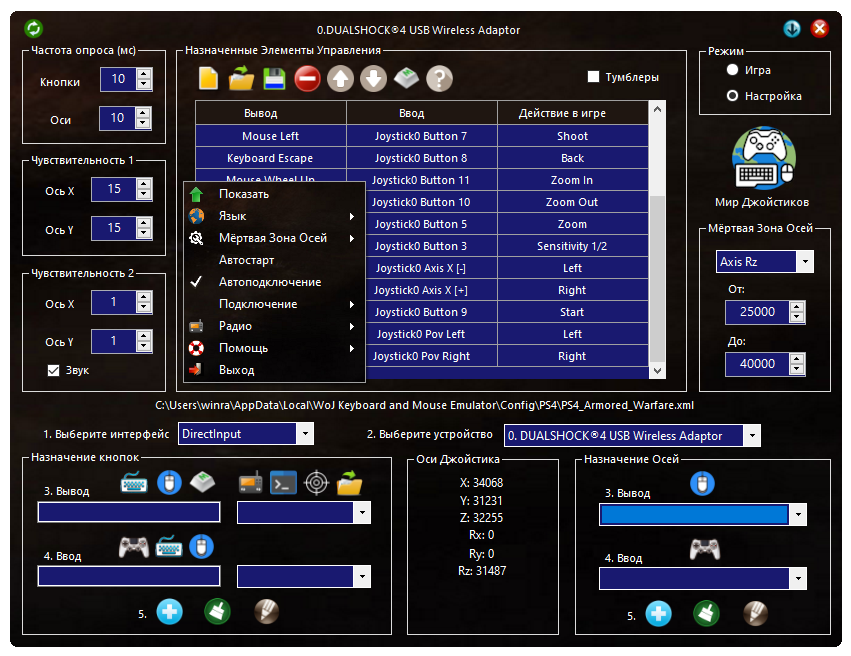Adjust Ось X sensitivity 1 stepper
This screenshot has width=851, height=656.
pyautogui.click(x=144, y=189)
